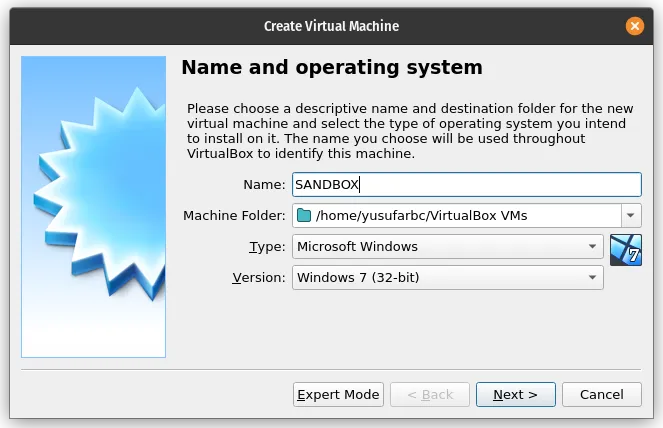
Task: Click the Version: label
Action: click(259, 277)
